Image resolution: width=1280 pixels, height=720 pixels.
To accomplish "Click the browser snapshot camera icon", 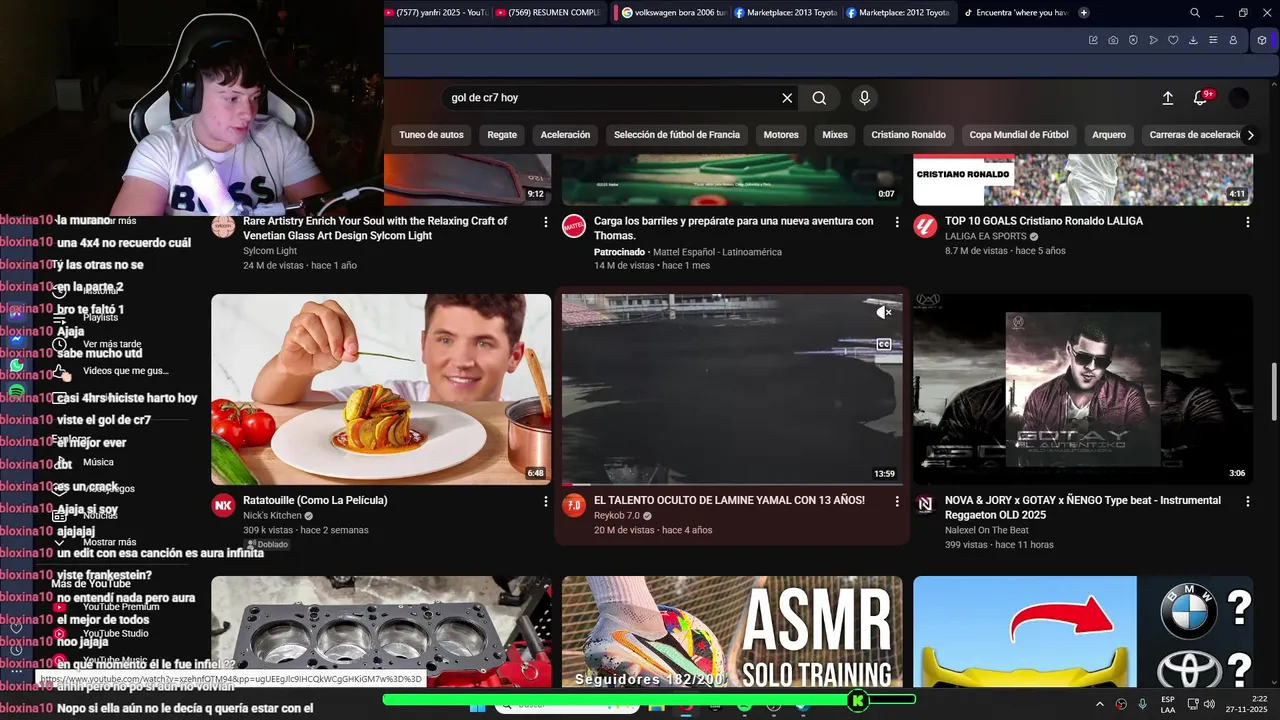I will (1113, 40).
